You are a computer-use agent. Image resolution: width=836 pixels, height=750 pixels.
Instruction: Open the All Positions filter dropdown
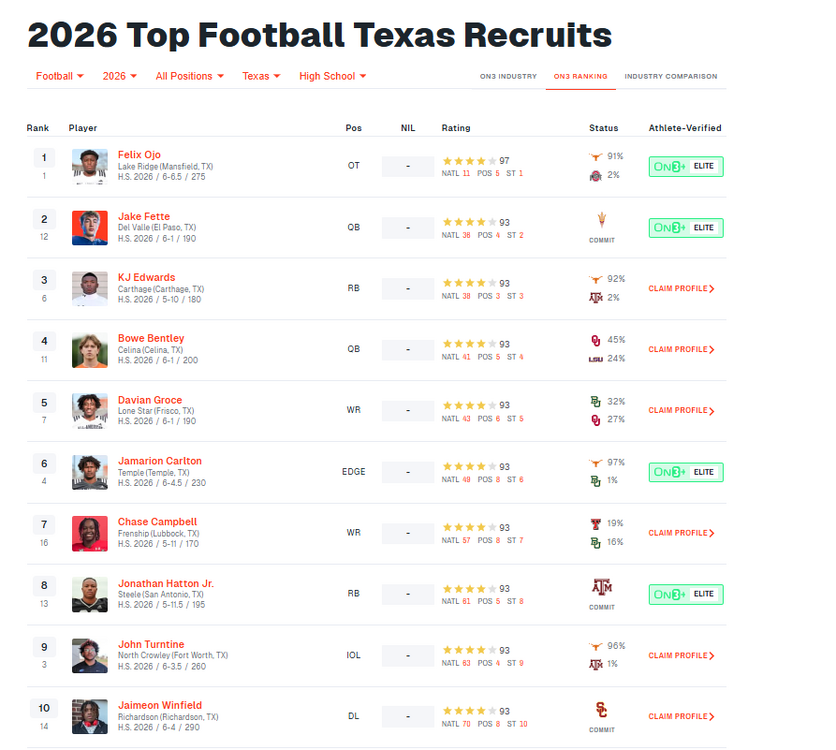(x=189, y=76)
